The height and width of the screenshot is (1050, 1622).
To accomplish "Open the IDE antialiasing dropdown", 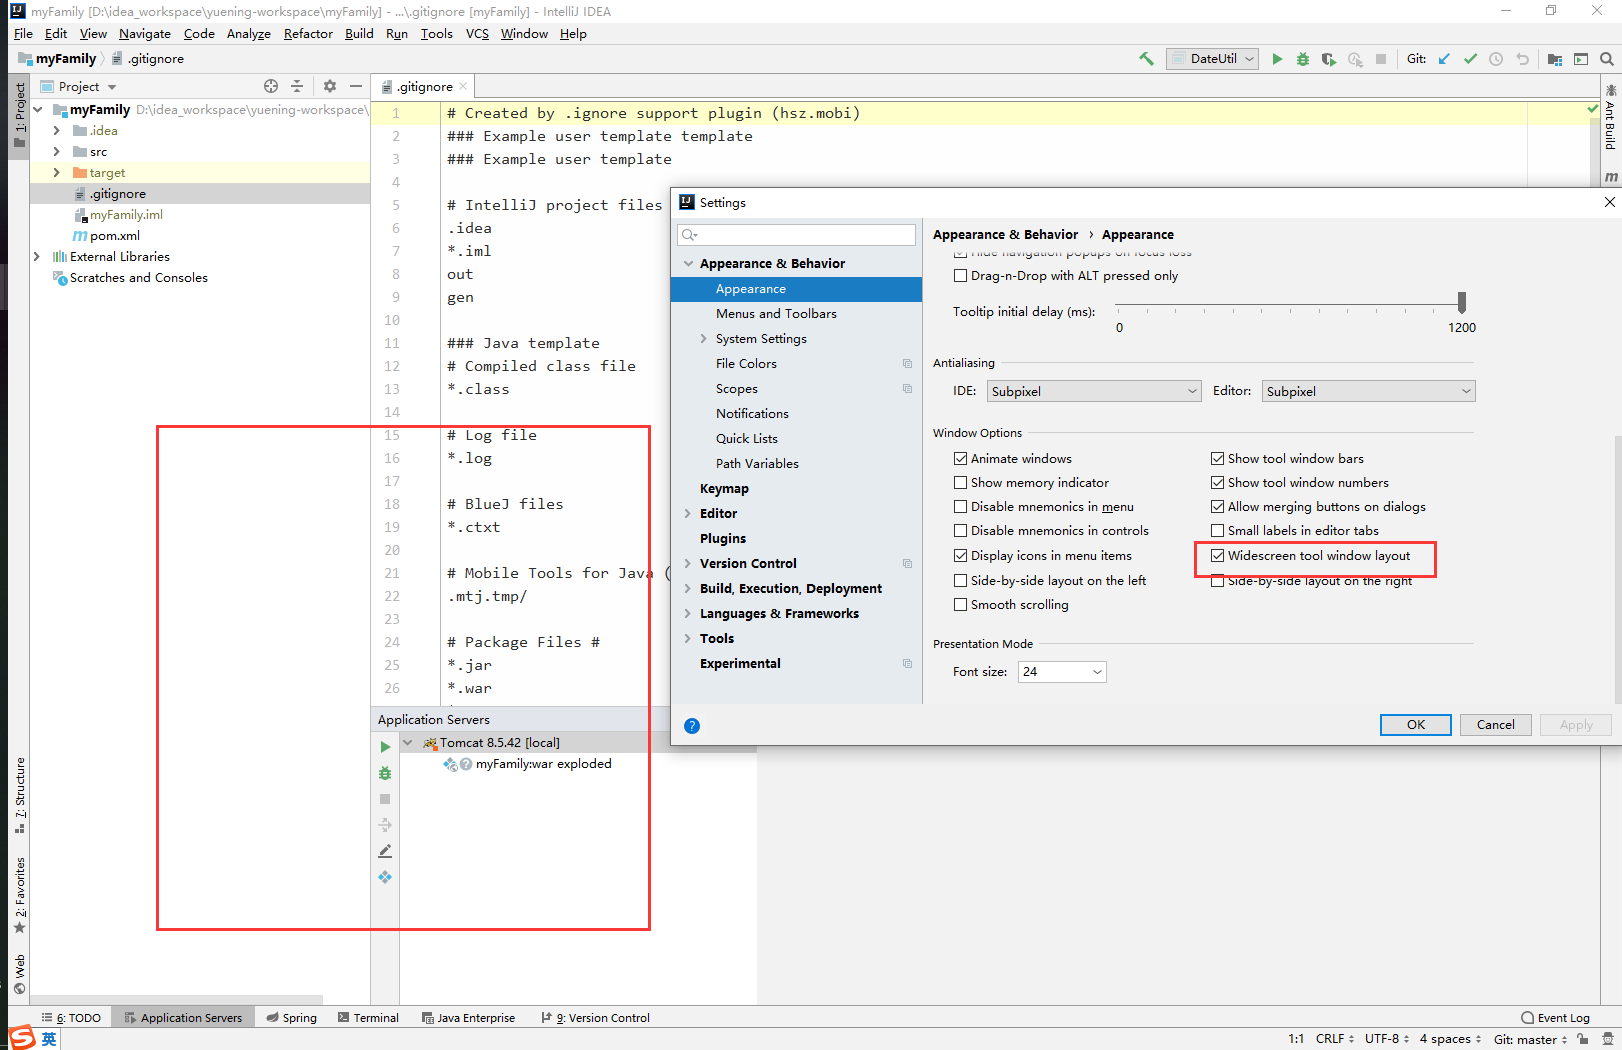I will pyautogui.click(x=1094, y=392).
